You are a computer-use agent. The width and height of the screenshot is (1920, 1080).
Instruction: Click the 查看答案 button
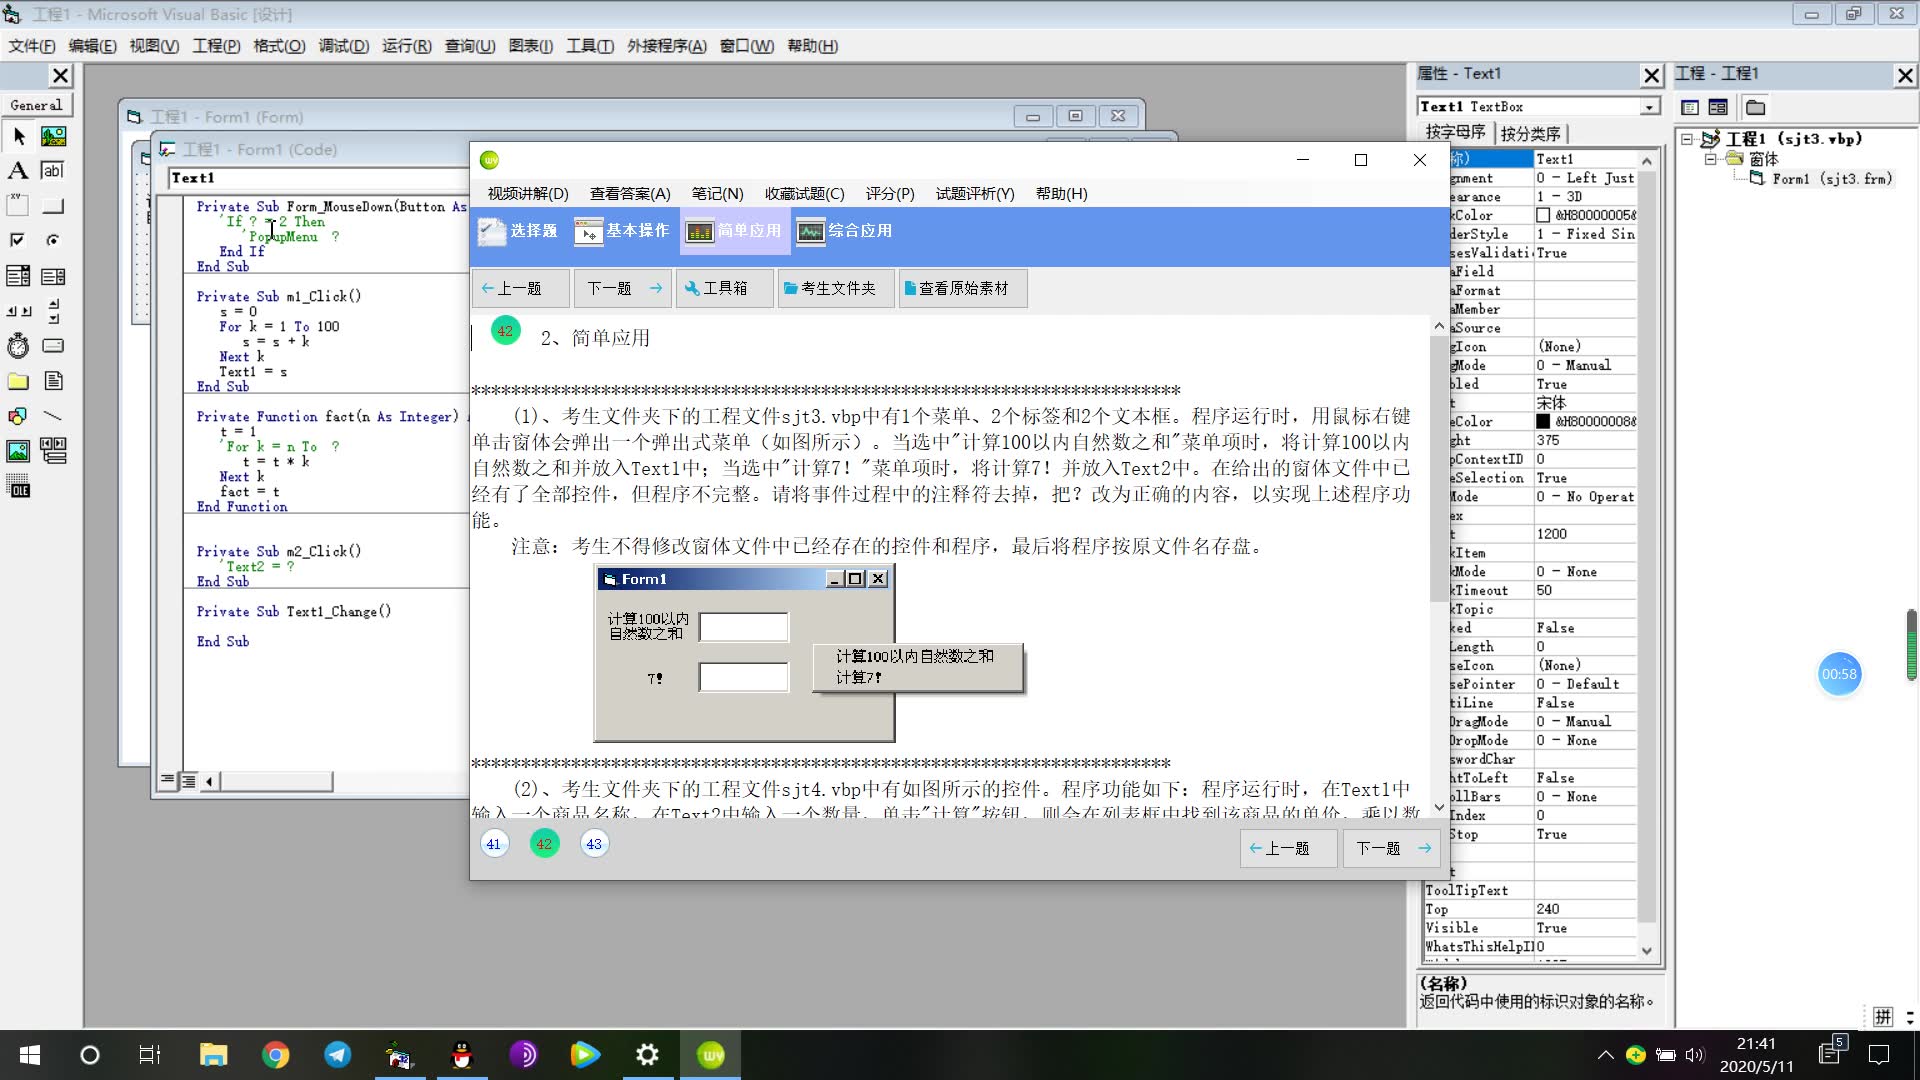630,193
